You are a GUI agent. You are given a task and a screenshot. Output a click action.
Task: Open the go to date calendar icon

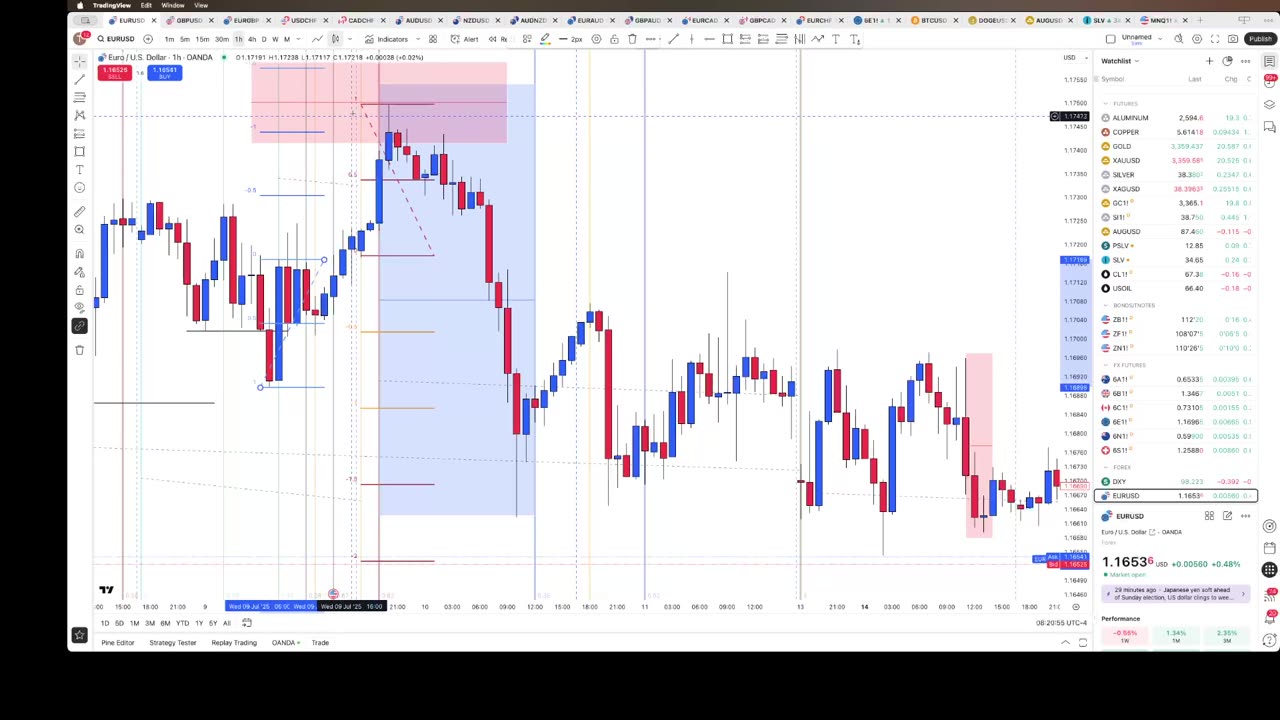pos(246,623)
